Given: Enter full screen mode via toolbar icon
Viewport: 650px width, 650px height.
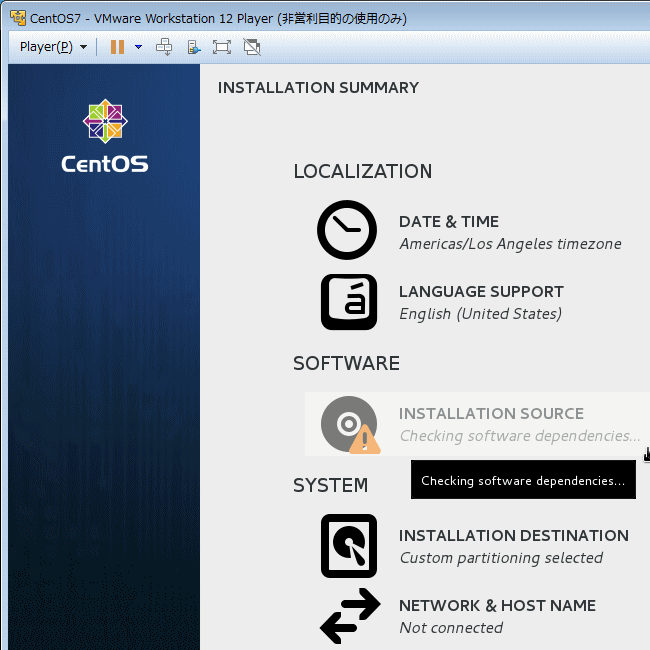Looking at the screenshot, I should coord(222,47).
